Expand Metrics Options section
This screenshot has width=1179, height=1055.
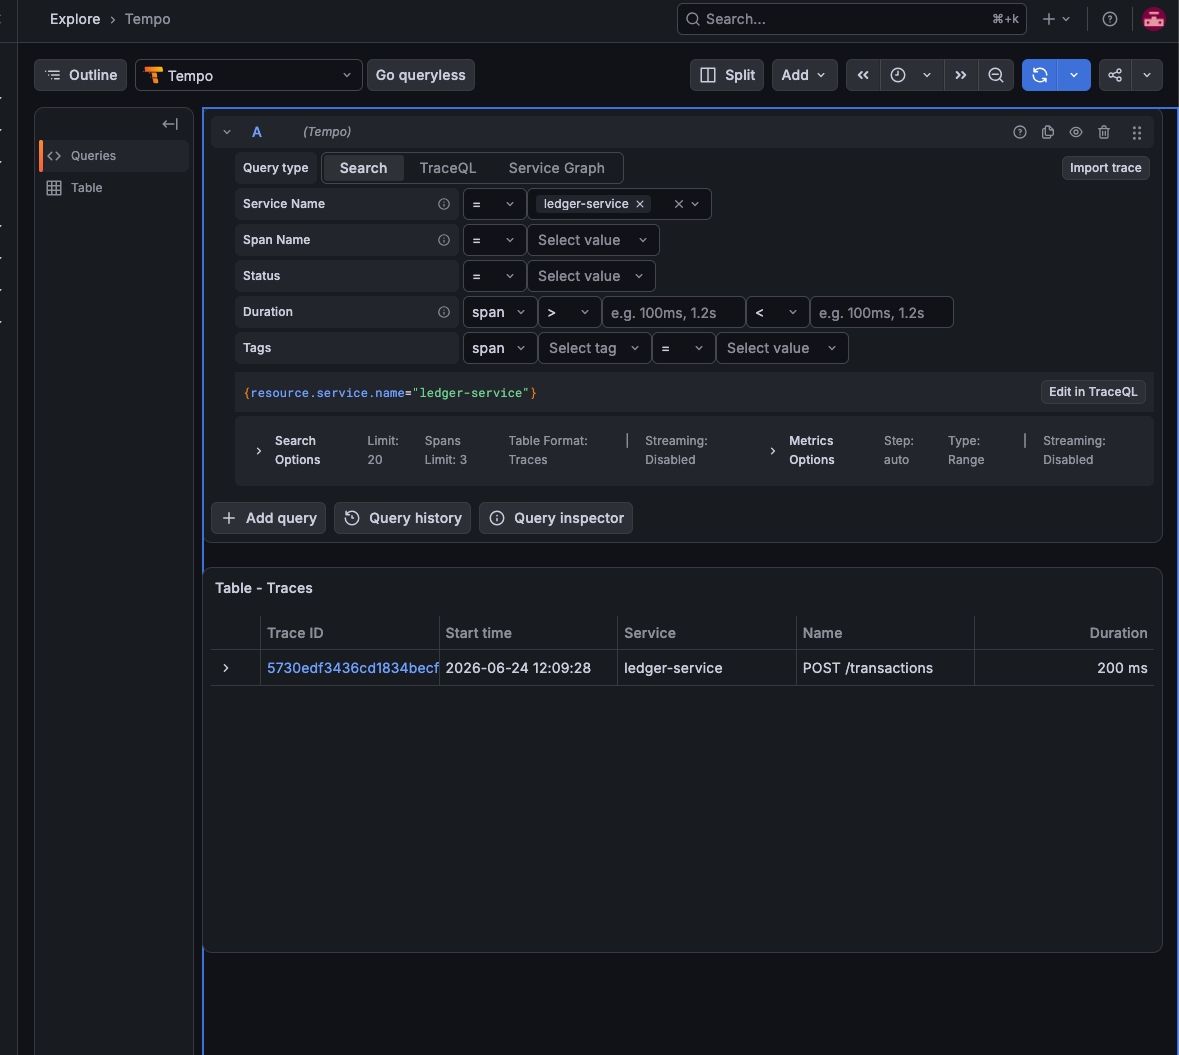[772, 450]
